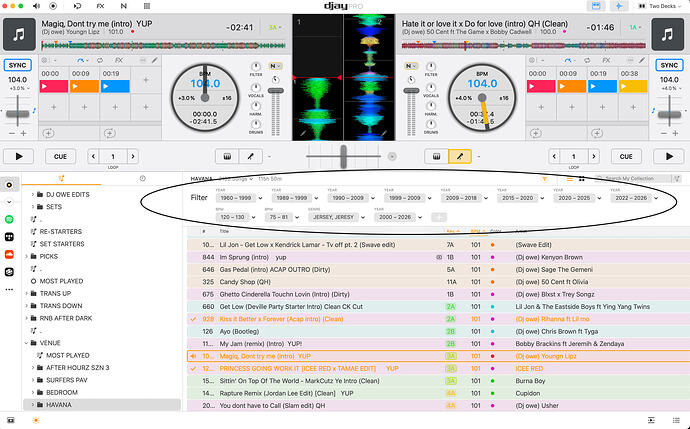Open the history clock tab in sidebar
The height and width of the screenshot is (429, 690).
coord(143,178)
